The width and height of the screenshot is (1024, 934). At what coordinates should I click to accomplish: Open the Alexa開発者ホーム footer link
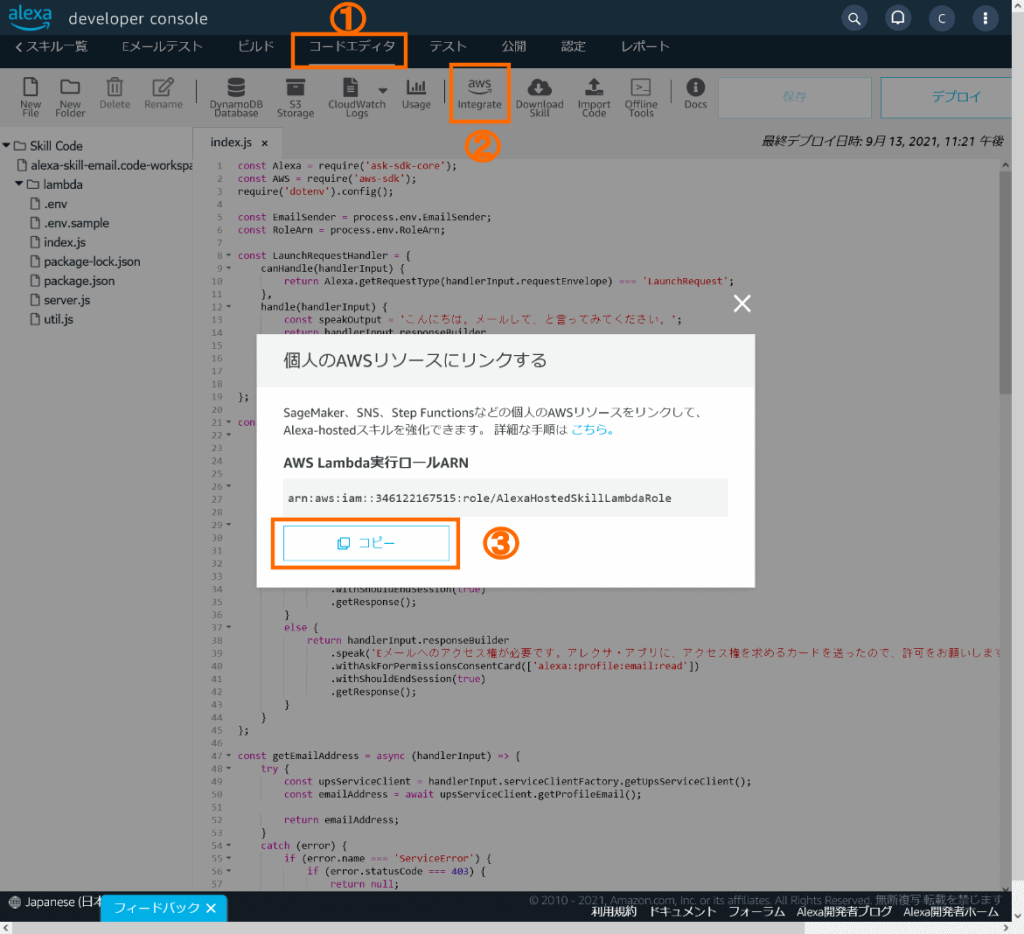[x=951, y=912]
